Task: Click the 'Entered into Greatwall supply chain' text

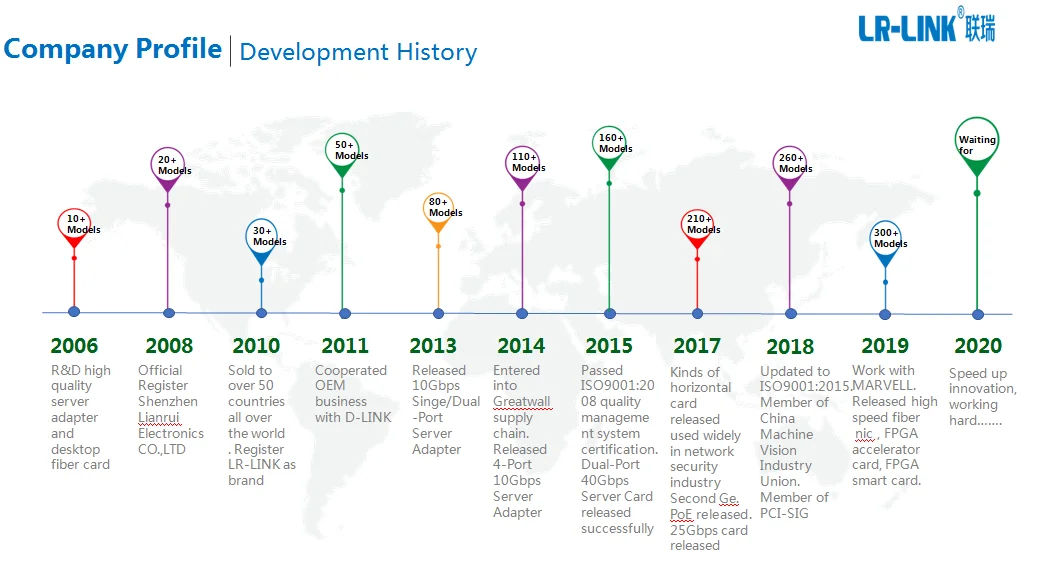Action: [522, 441]
